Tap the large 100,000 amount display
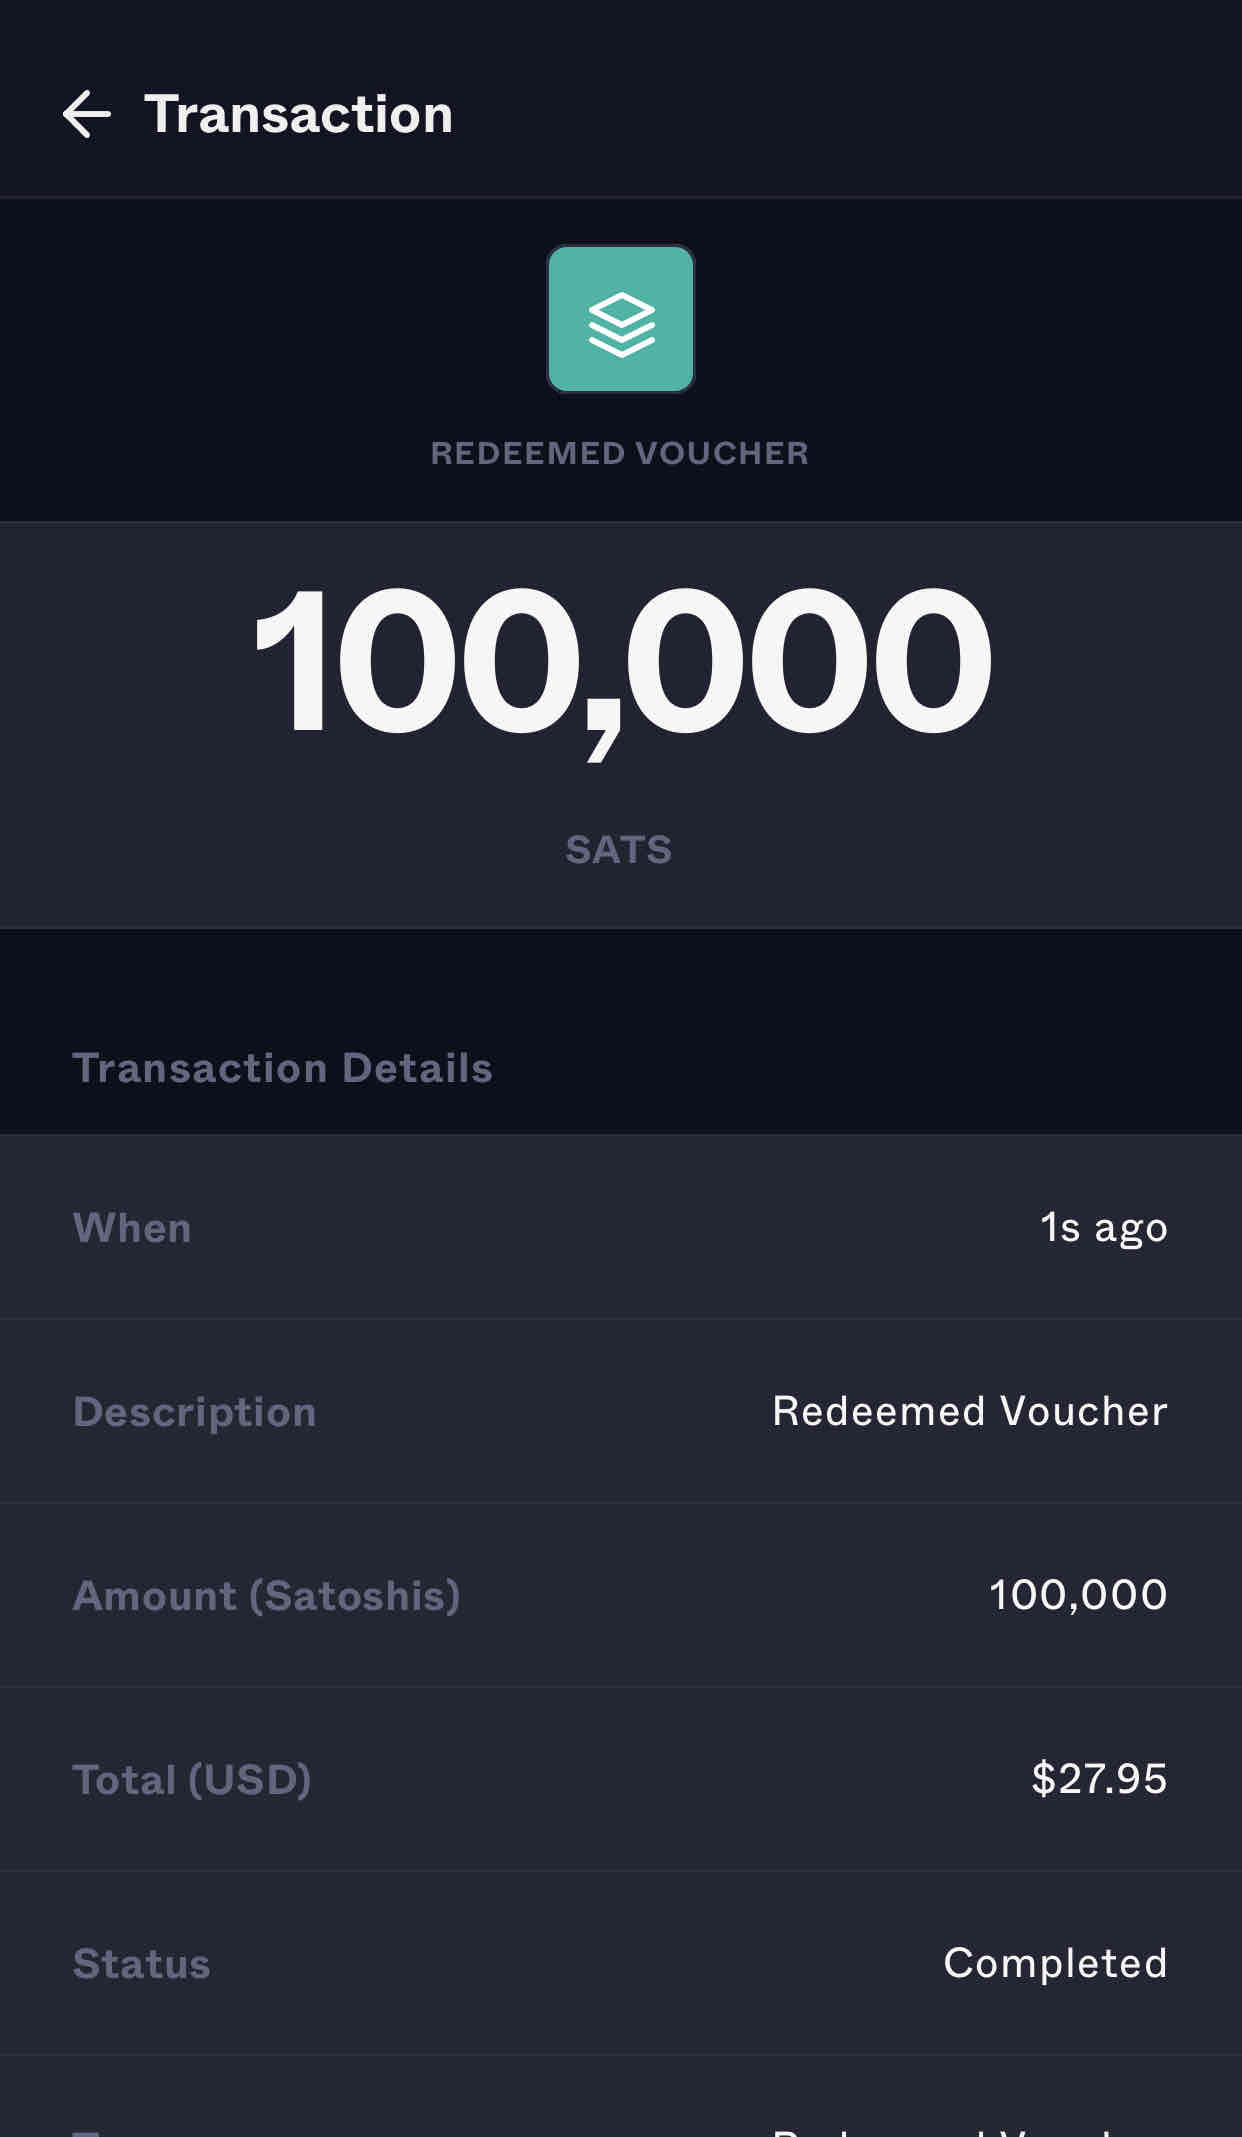Image resolution: width=1242 pixels, height=2137 pixels. click(621, 663)
